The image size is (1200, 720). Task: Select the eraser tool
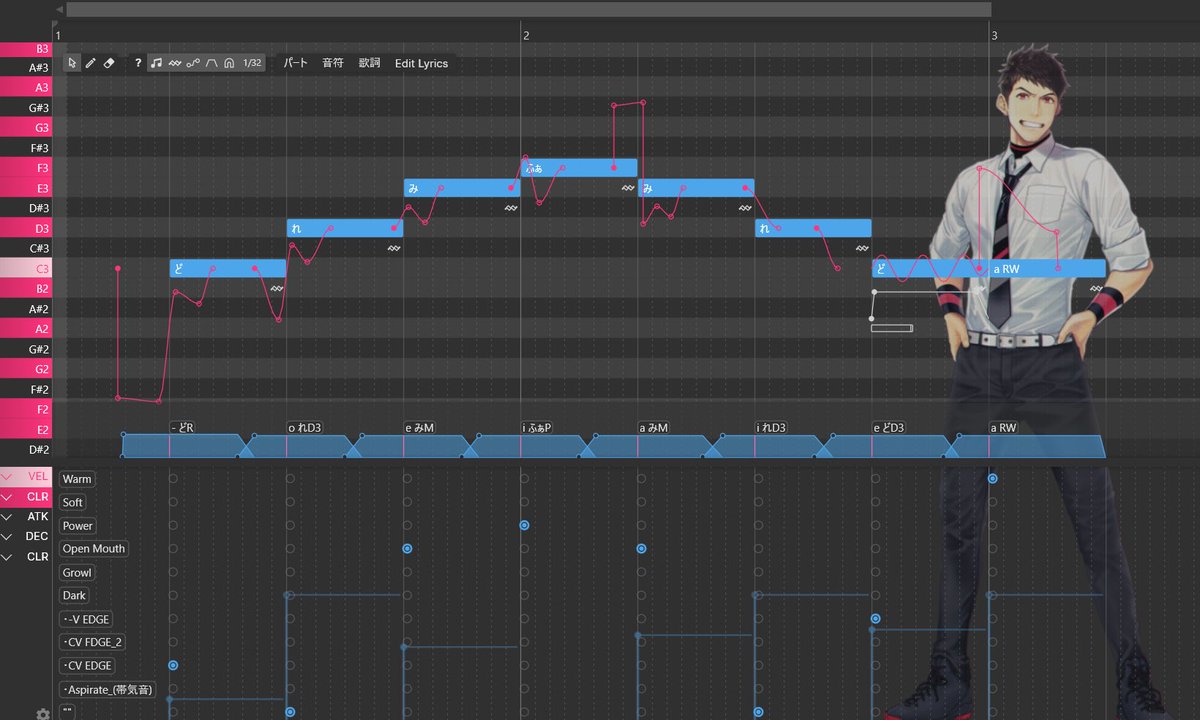pyautogui.click(x=109, y=63)
